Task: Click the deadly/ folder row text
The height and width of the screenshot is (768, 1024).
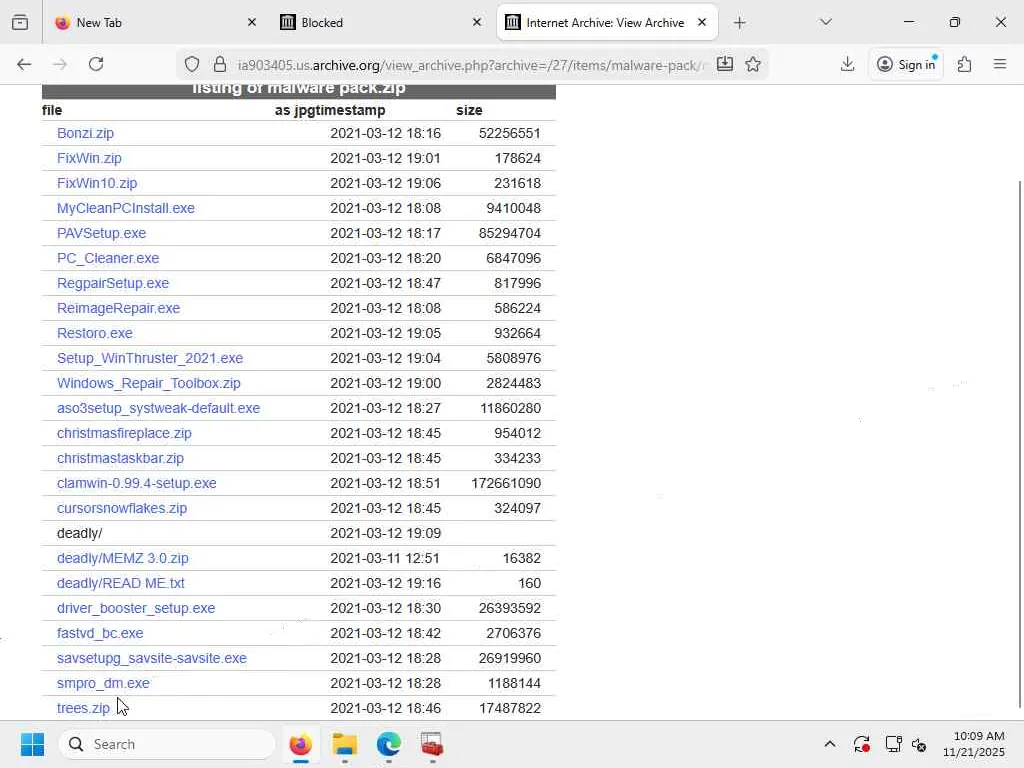Action: point(80,534)
